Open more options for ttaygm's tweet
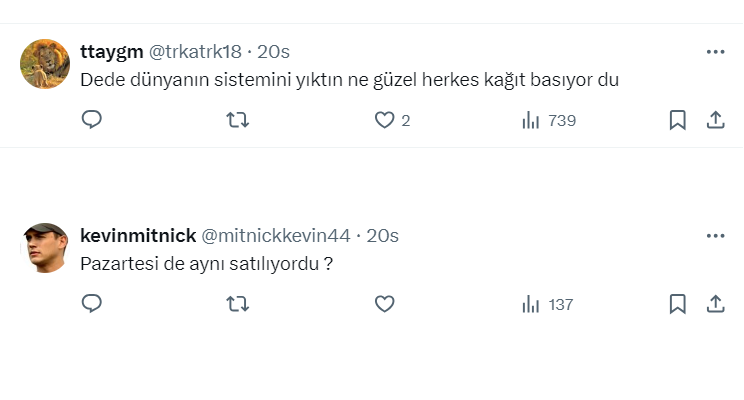 (715, 52)
